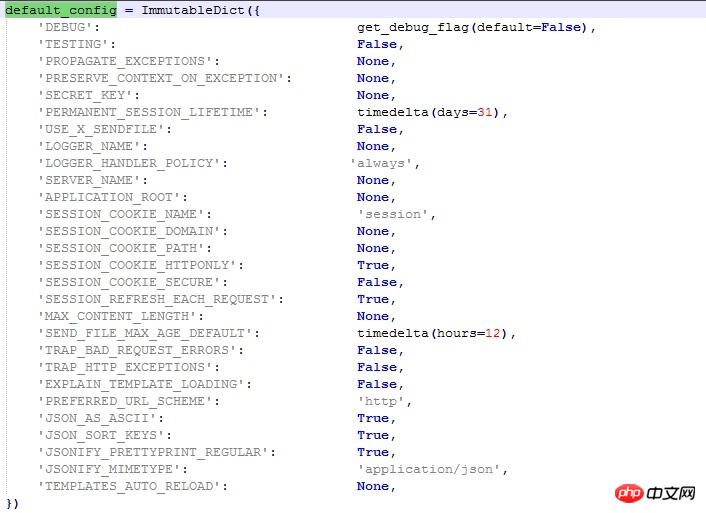This screenshot has width=706, height=513.
Task: Click False value of 'TRAP_HTTP_EXCEPTIONS'
Action: coord(377,367)
